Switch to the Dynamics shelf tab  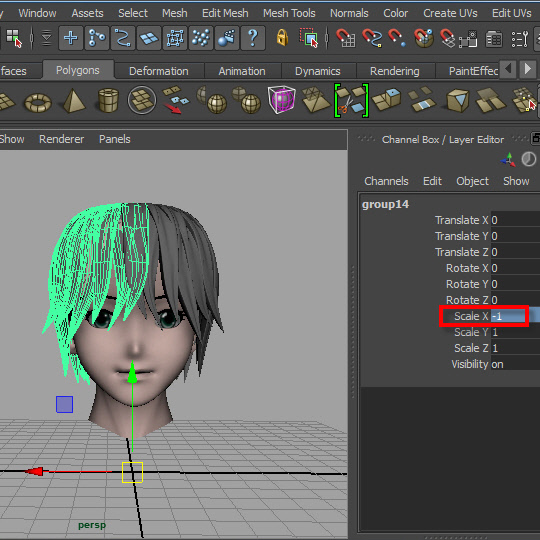318,71
